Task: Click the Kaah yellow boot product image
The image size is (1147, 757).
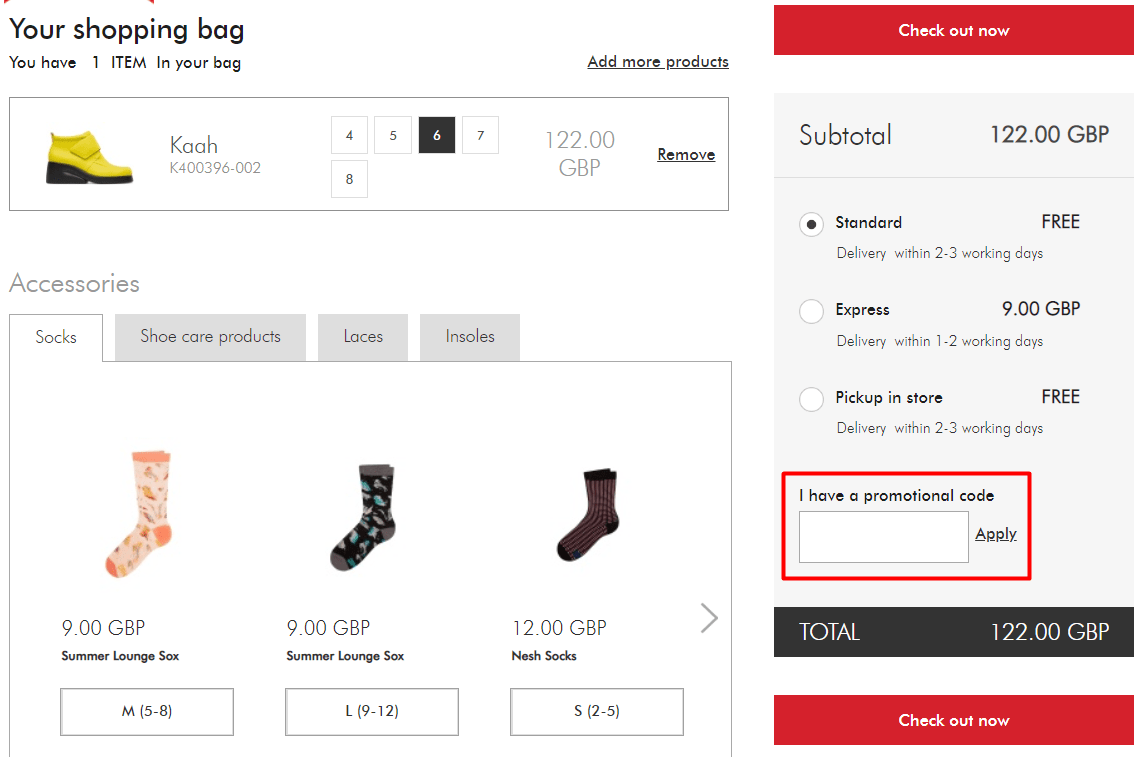Action: pos(88,155)
